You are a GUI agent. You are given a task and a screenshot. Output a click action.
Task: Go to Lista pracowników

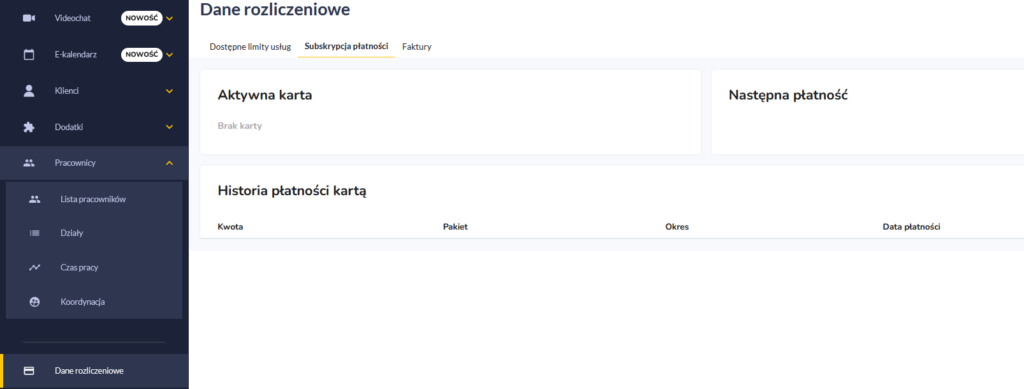tap(93, 200)
